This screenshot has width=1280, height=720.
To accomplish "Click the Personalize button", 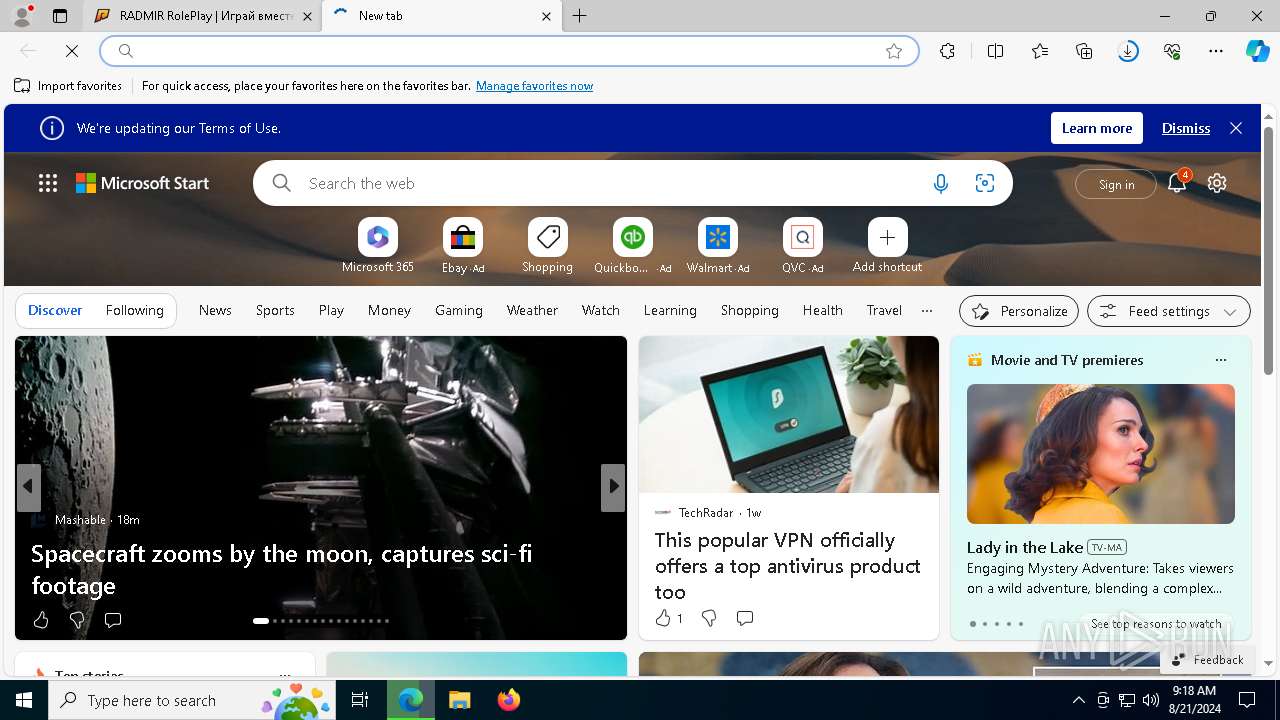I will tap(1019, 311).
